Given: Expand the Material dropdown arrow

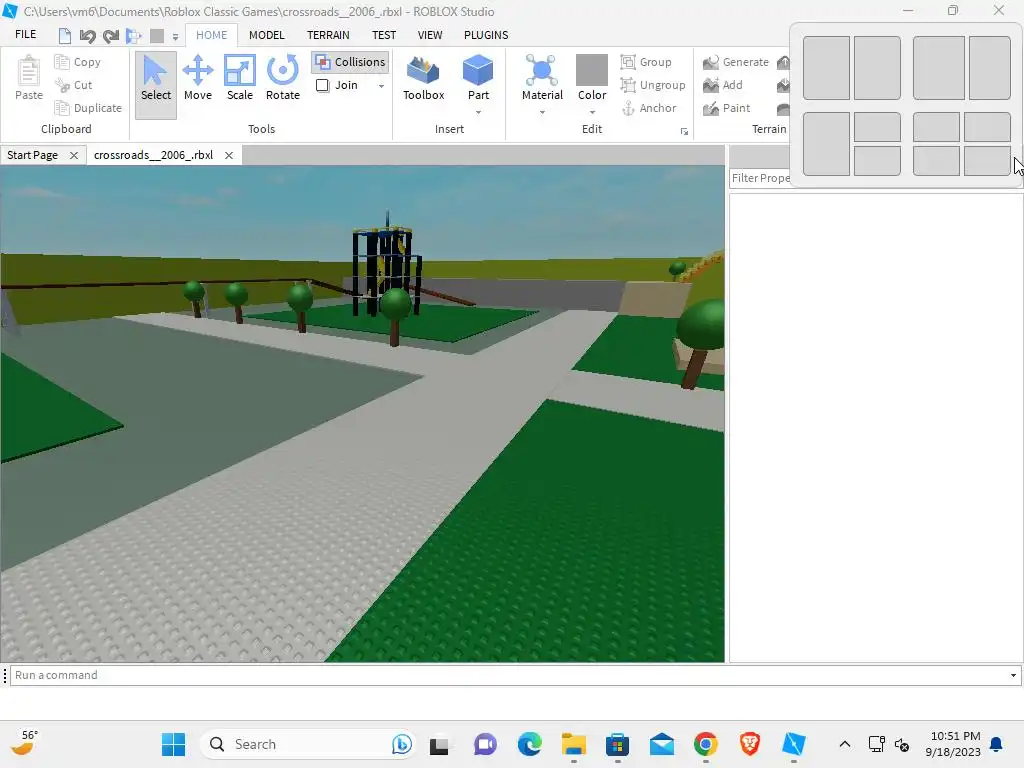Looking at the screenshot, I should (542, 112).
